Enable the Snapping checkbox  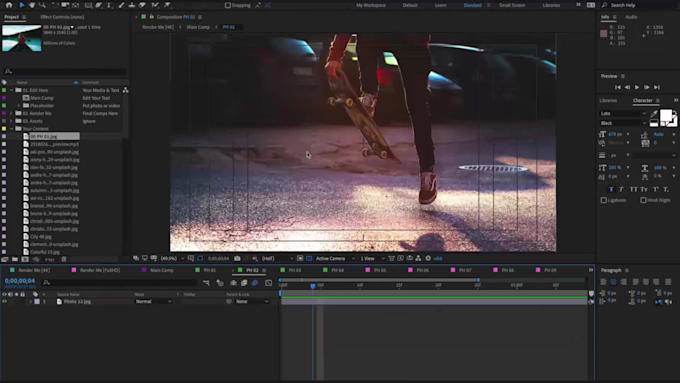point(228,5)
